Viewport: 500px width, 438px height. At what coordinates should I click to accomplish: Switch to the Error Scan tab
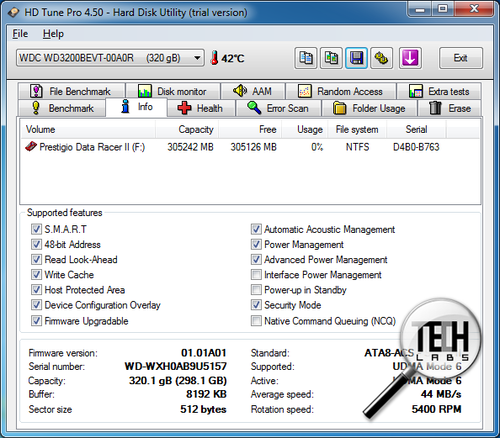pos(279,108)
